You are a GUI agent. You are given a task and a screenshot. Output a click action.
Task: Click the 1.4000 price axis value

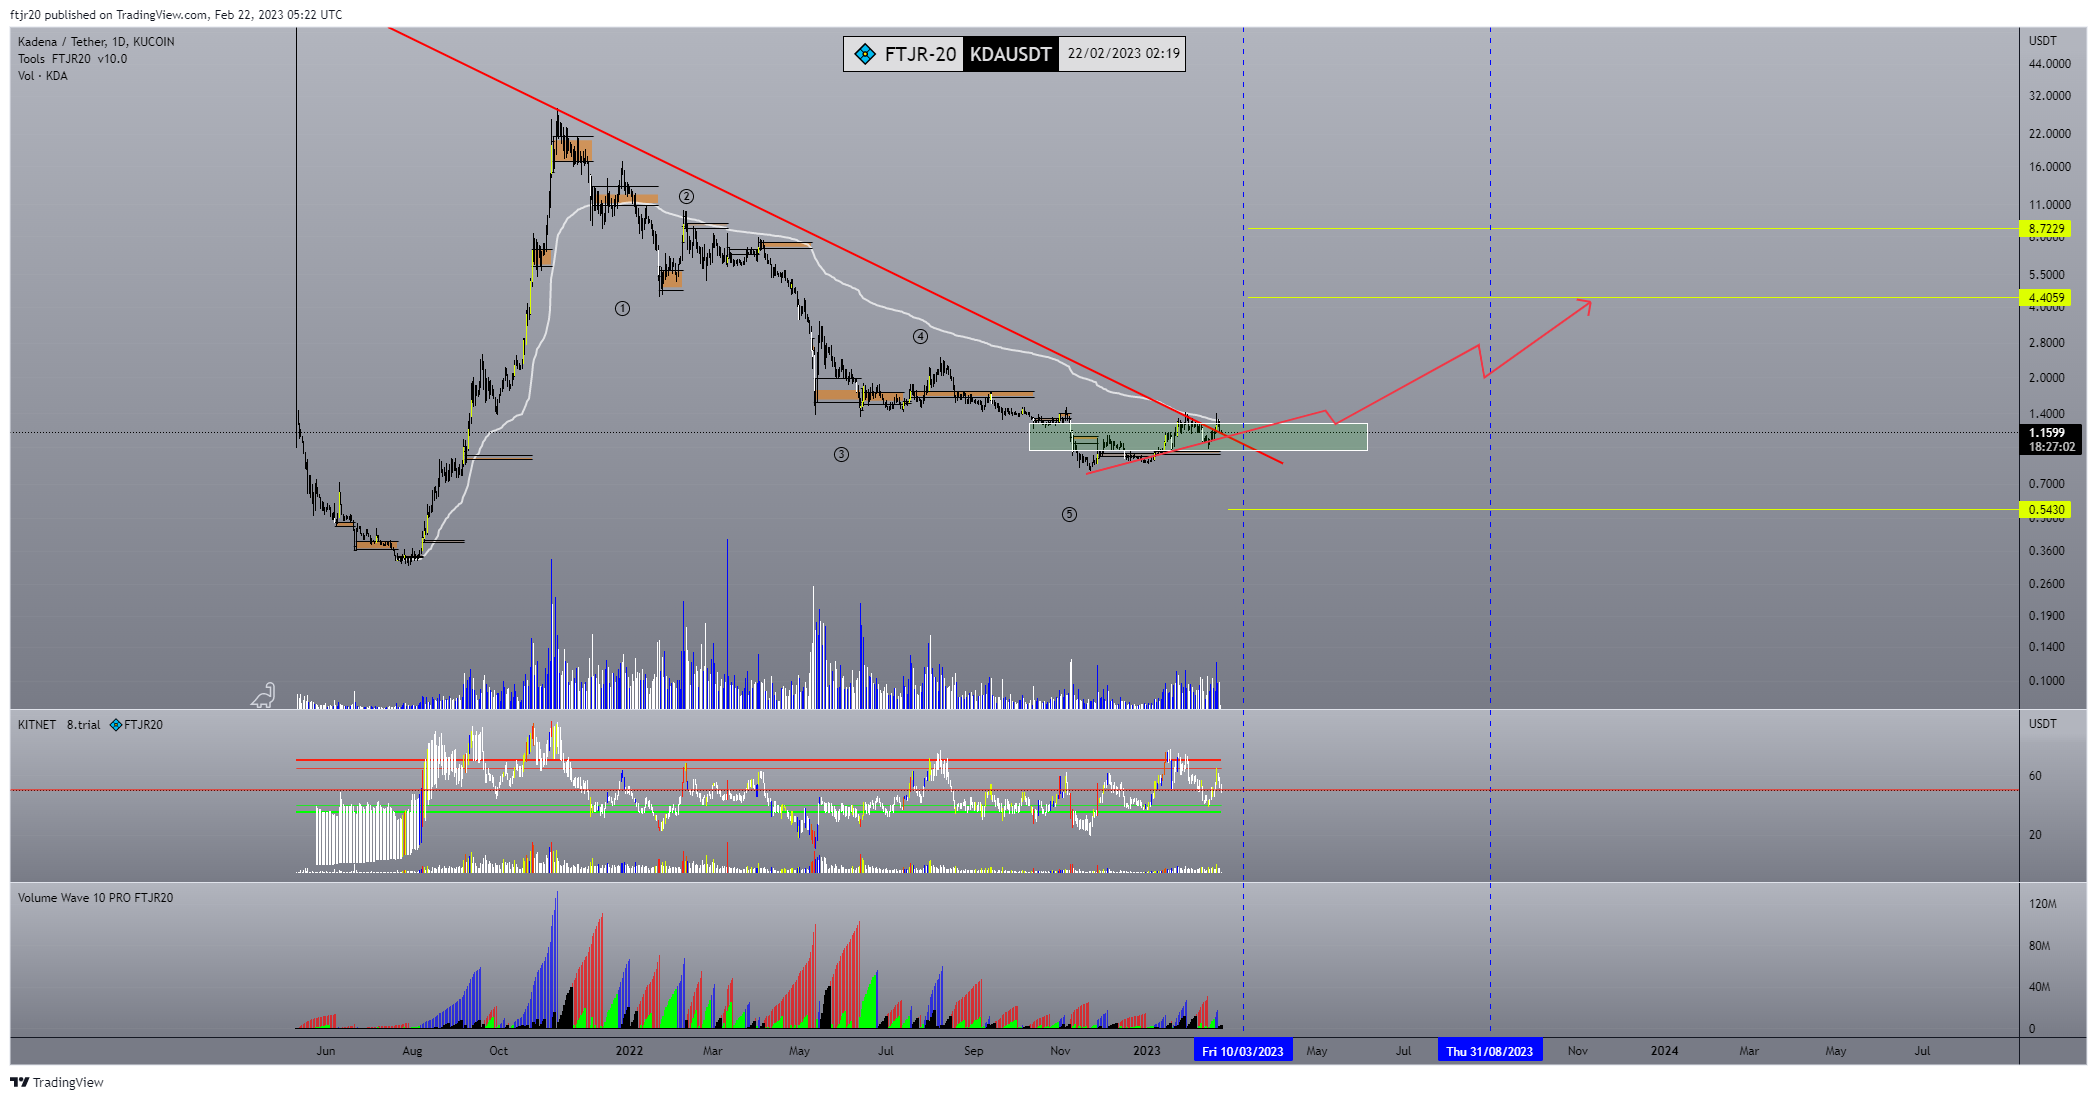pos(2046,414)
